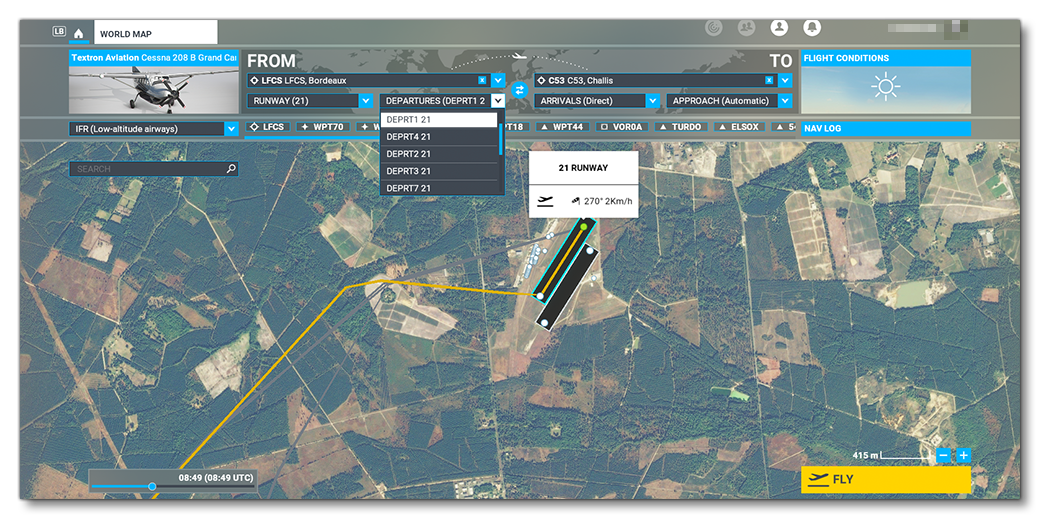
Task: Open the user profile icon
Action: [x=779, y=28]
